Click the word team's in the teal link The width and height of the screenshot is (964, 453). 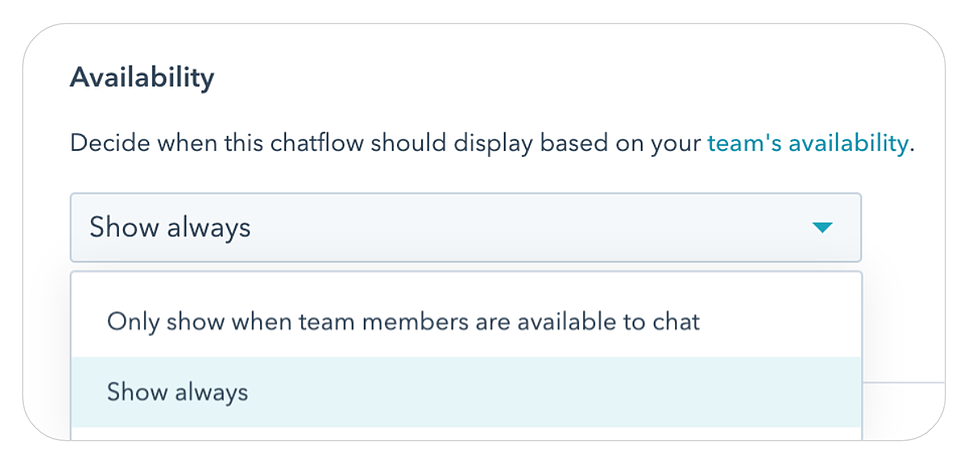[x=745, y=143]
